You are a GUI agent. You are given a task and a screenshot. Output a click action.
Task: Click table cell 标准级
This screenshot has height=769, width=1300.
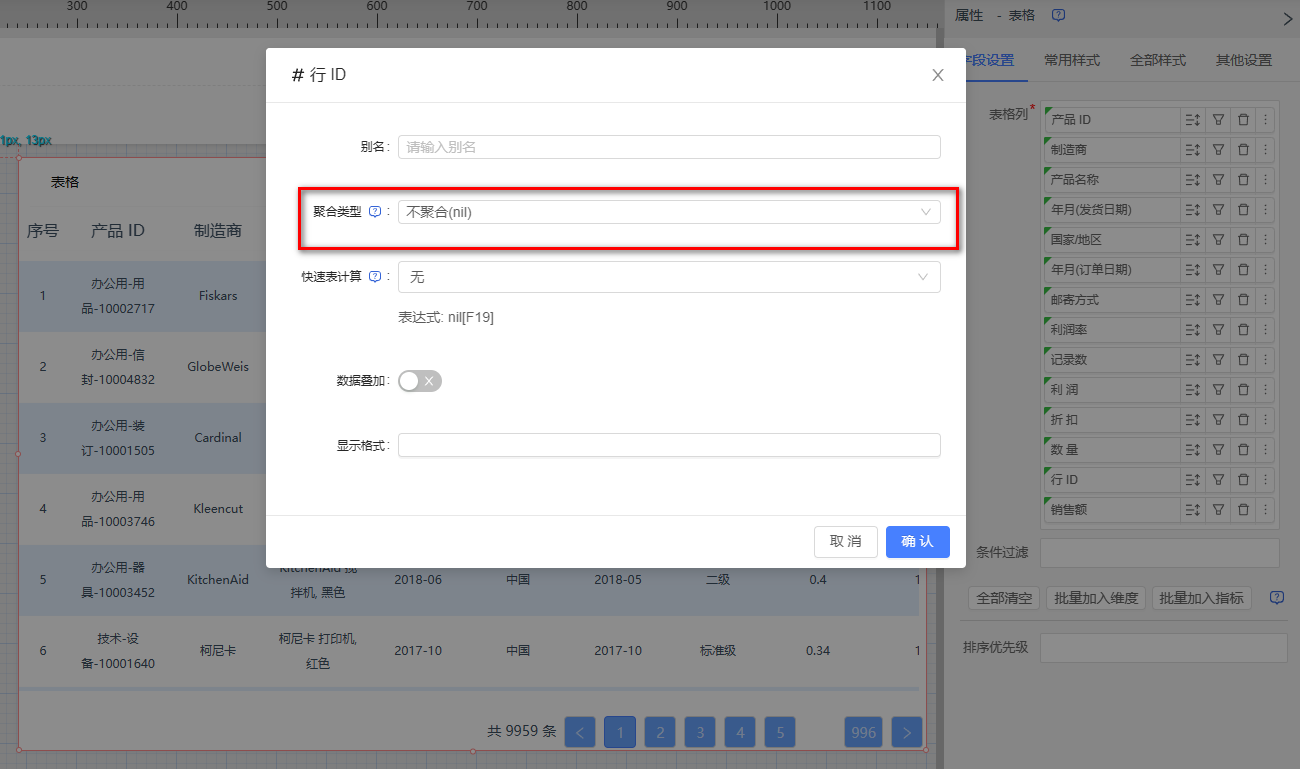click(x=718, y=651)
